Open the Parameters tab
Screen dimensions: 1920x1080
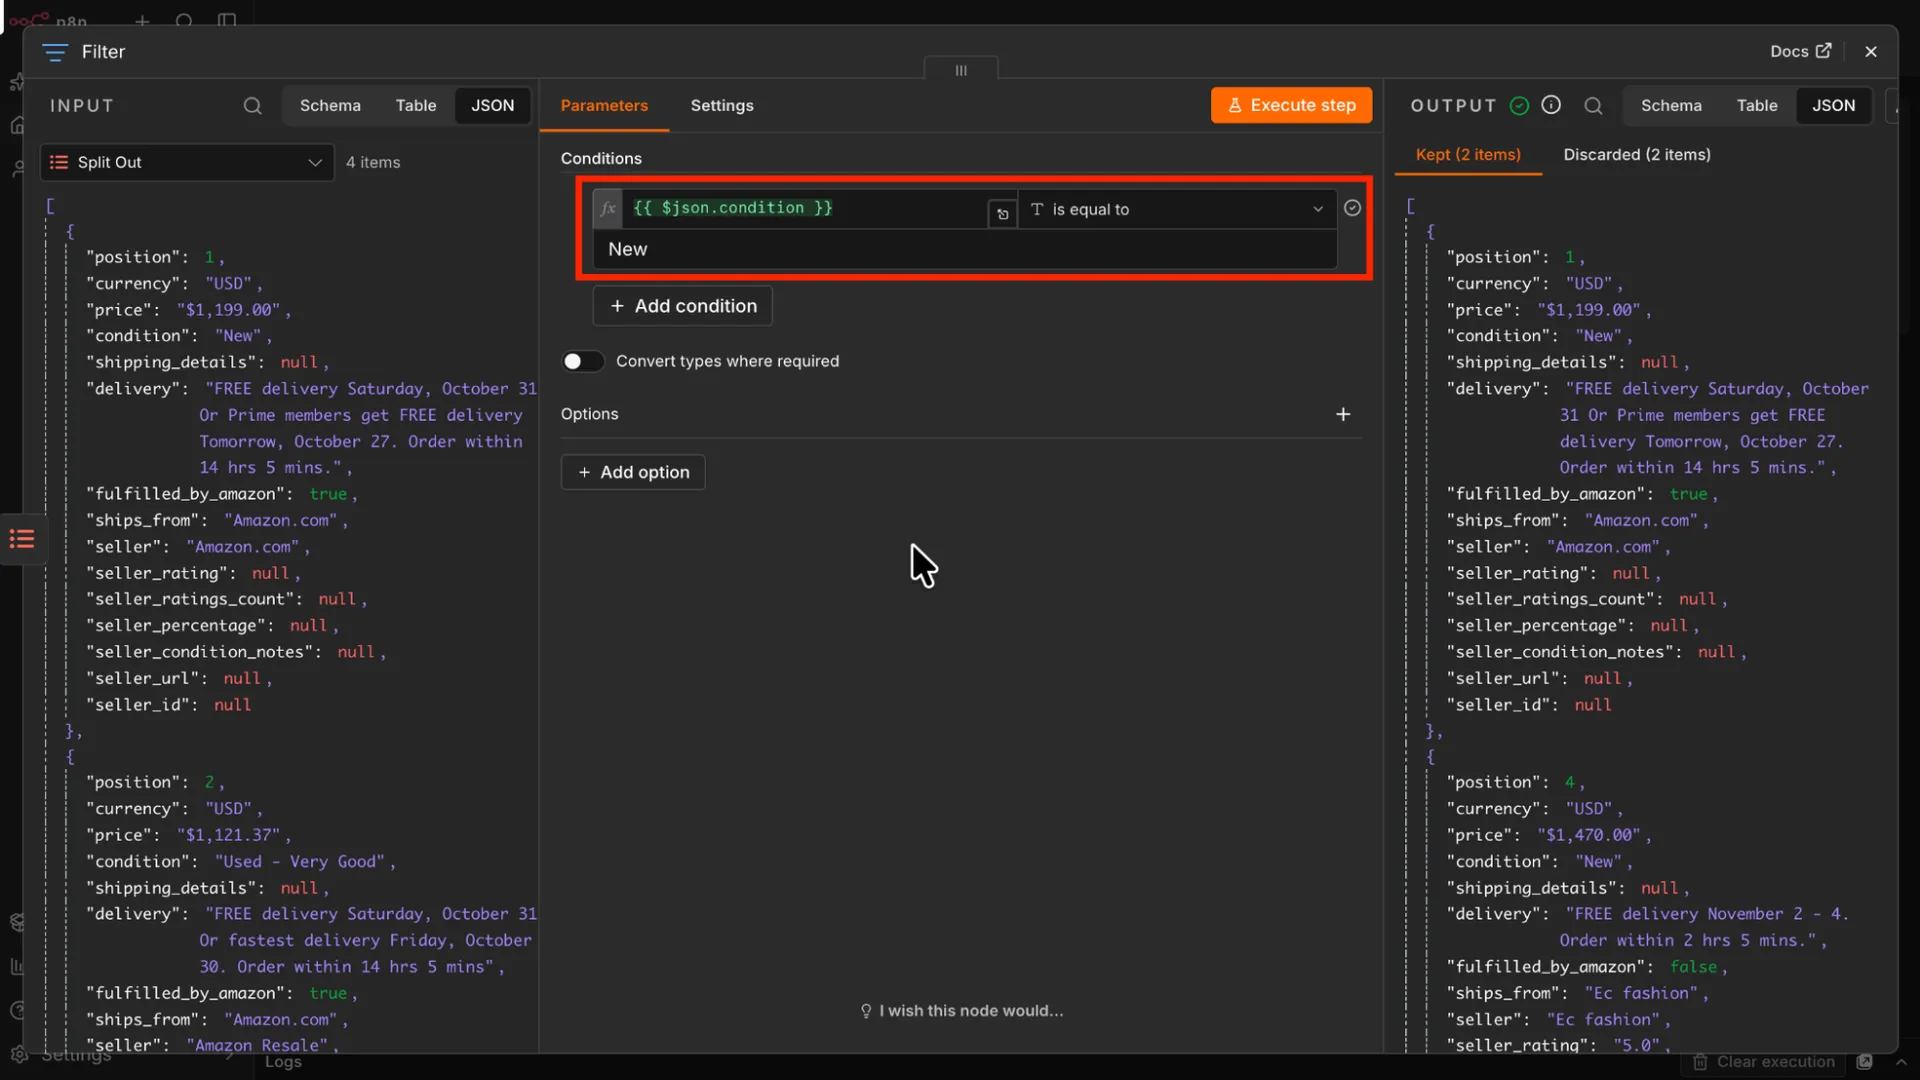[x=604, y=106]
